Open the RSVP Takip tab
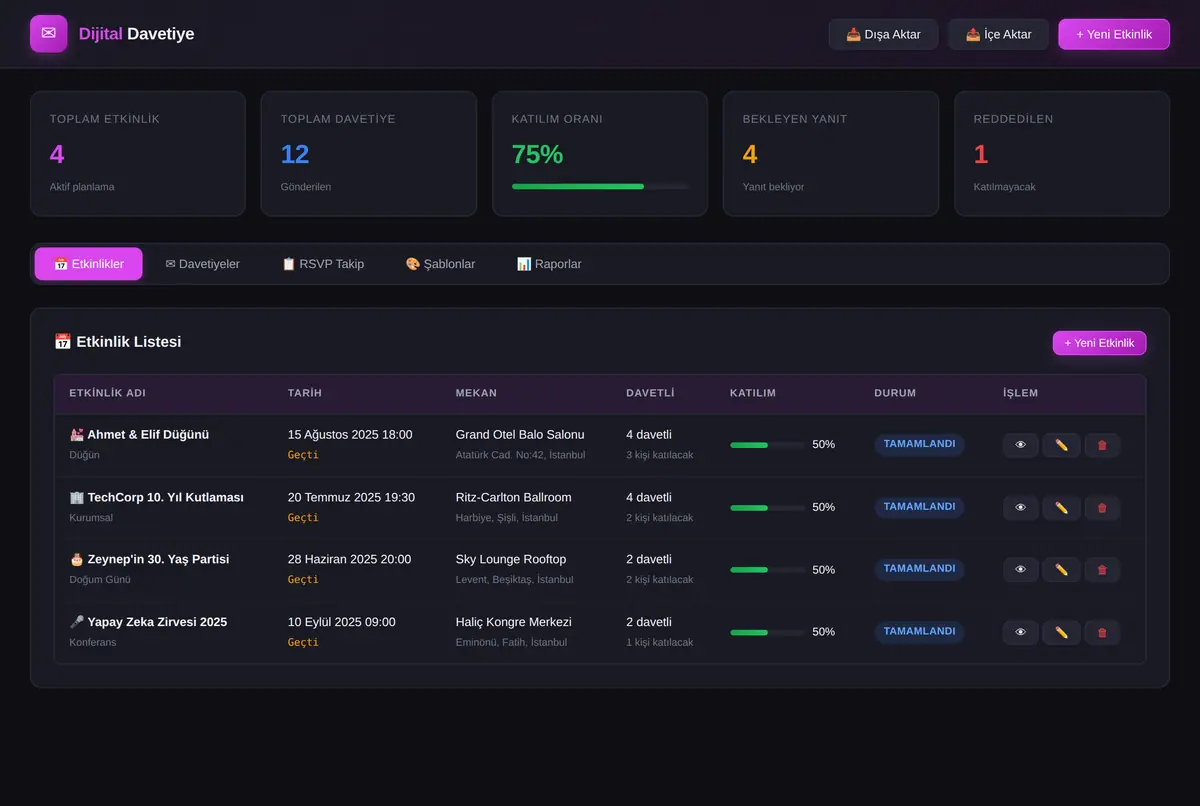Image resolution: width=1200 pixels, height=806 pixels. (x=323, y=264)
